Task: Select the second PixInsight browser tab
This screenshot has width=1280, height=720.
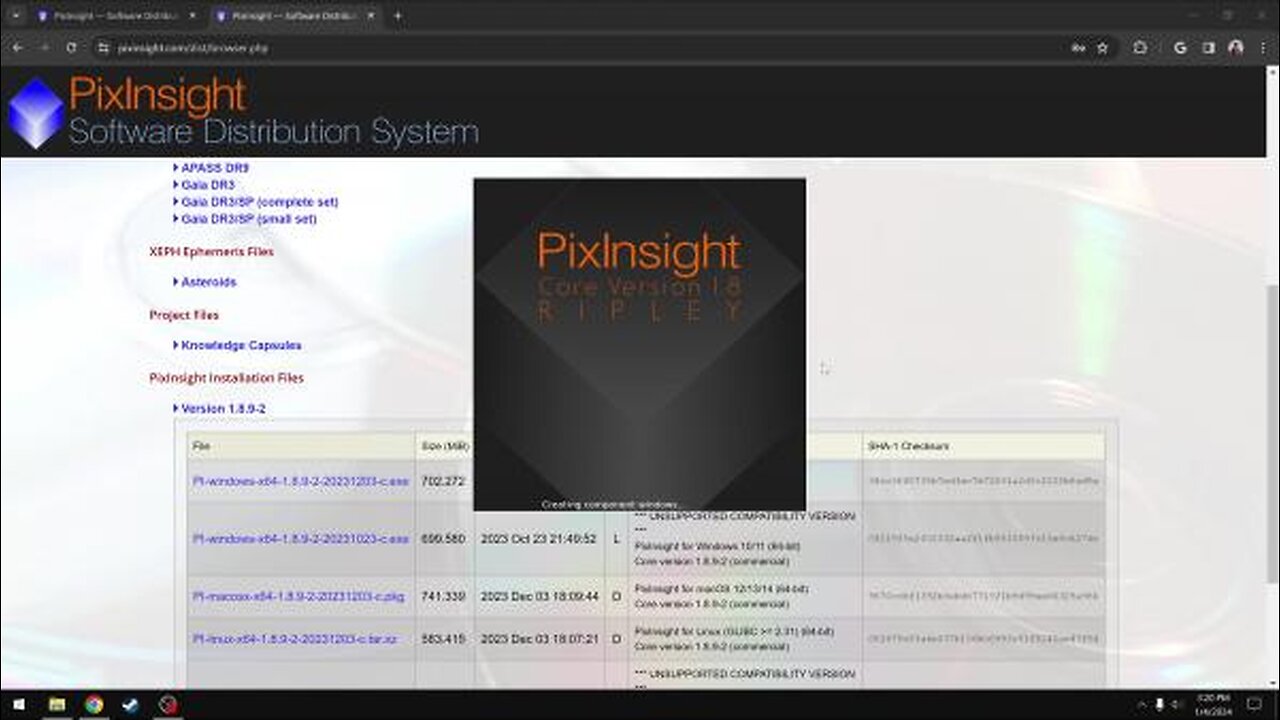Action: (295, 16)
